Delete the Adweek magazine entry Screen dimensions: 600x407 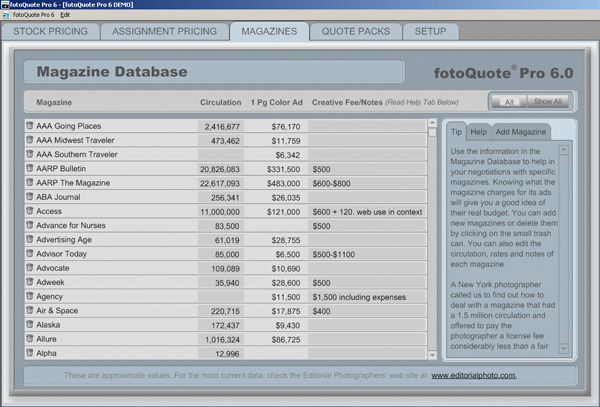pyautogui.click(x=31, y=284)
